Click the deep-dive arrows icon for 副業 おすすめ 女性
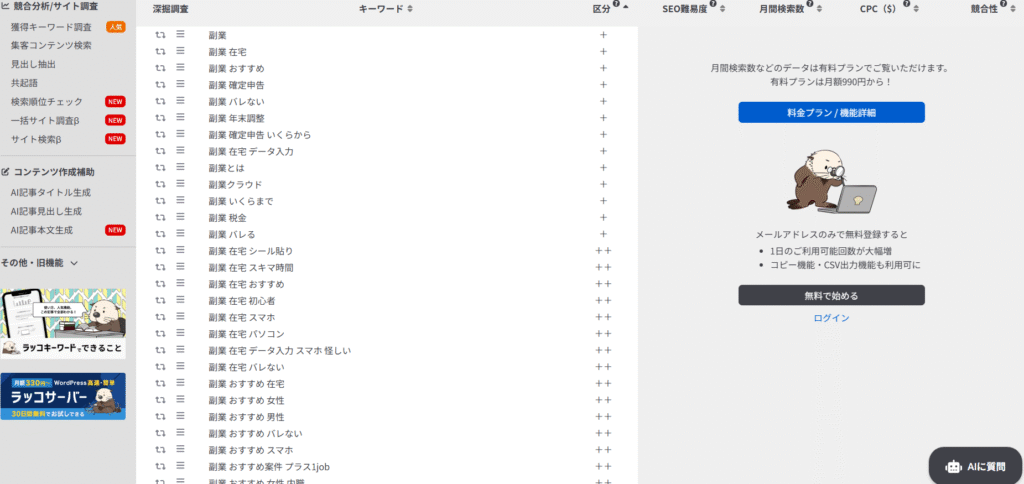 pyautogui.click(x=160, y=400)
